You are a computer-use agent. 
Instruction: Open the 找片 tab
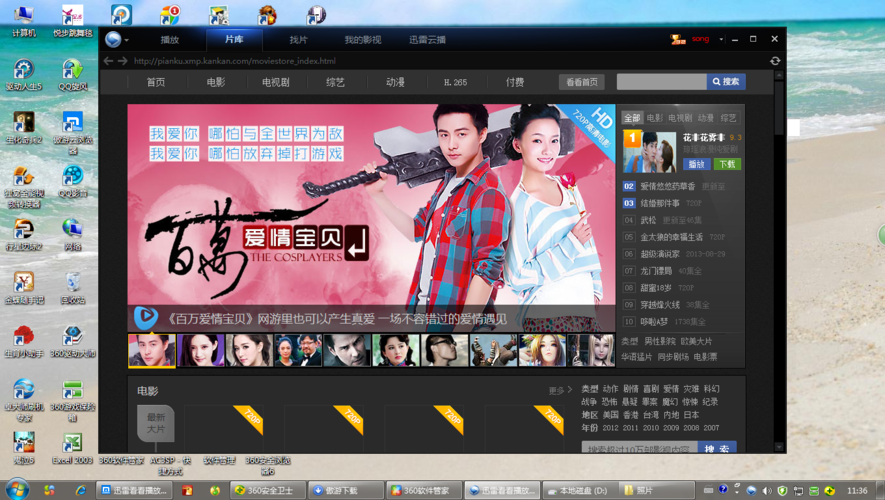pos(298,40)
